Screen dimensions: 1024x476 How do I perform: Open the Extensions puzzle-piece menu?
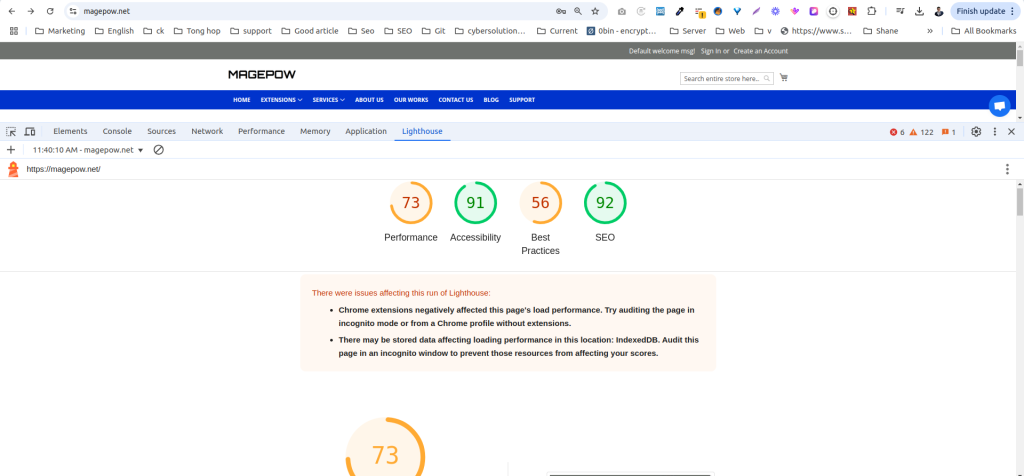[x=871, y=11]
